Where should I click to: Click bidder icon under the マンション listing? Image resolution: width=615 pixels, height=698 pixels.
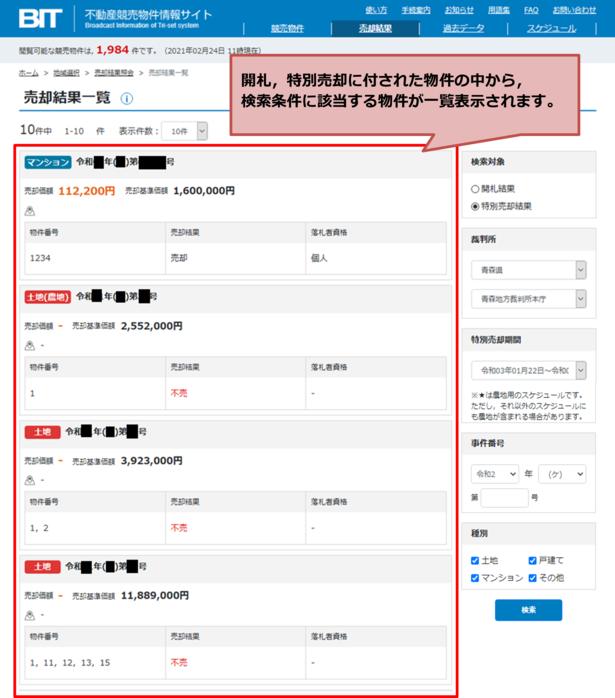pyautogui.click(x=30, y=211)
